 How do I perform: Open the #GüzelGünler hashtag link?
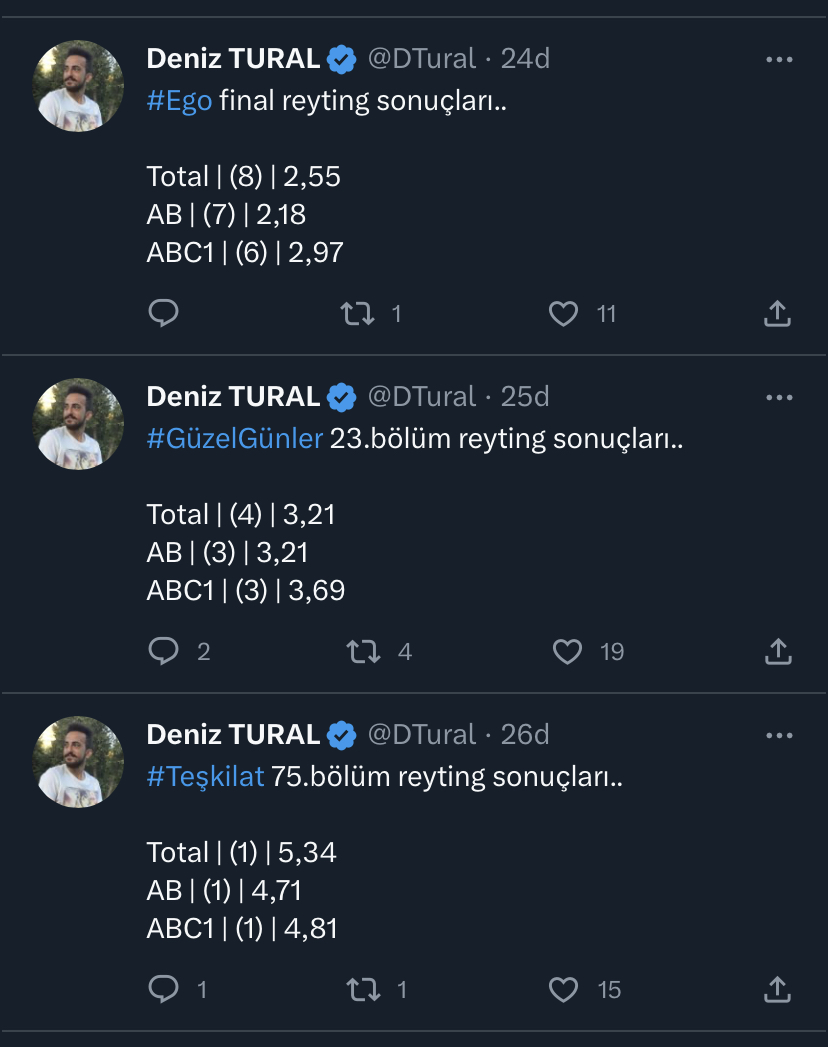pyautogui.click(x=235, y=440)
